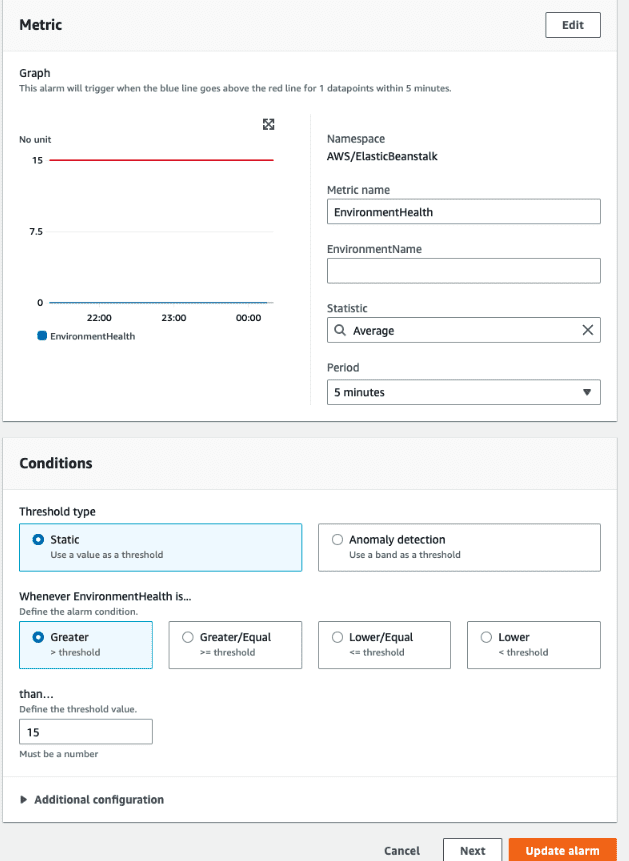Cancel the alarm editing
Viewport: 629px width, 861px height.
pyautogui.click(x=402, y=851)
